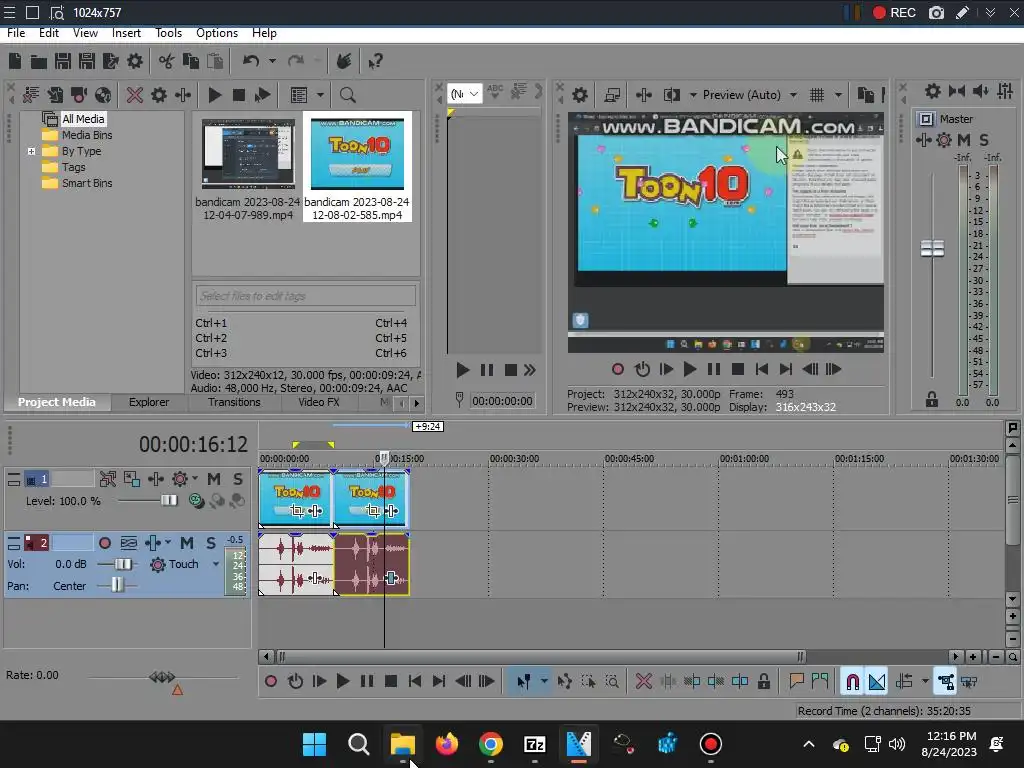The height and width of the screenshot is (768, 1024).
Task: Select the Zoom edit tool in timeline toolbar
Action: pos(612,682)
